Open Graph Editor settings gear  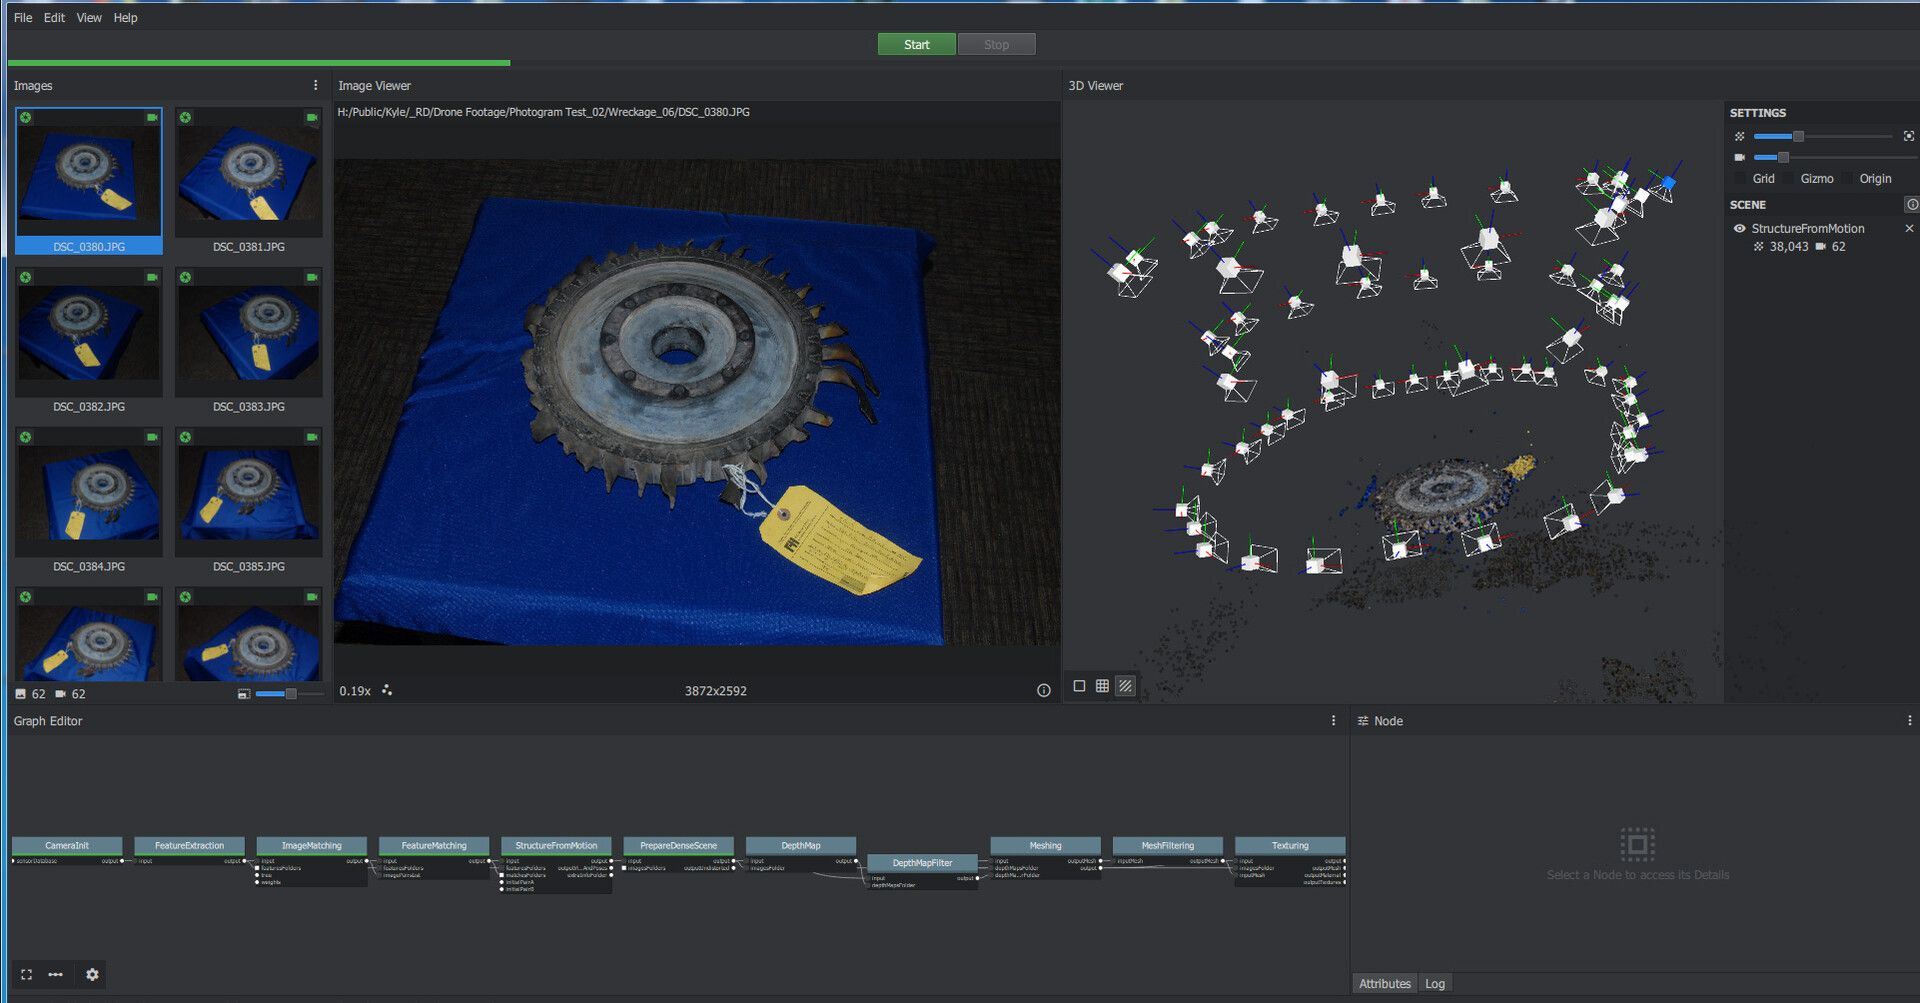pyautogui.click(x=92, y=974)
